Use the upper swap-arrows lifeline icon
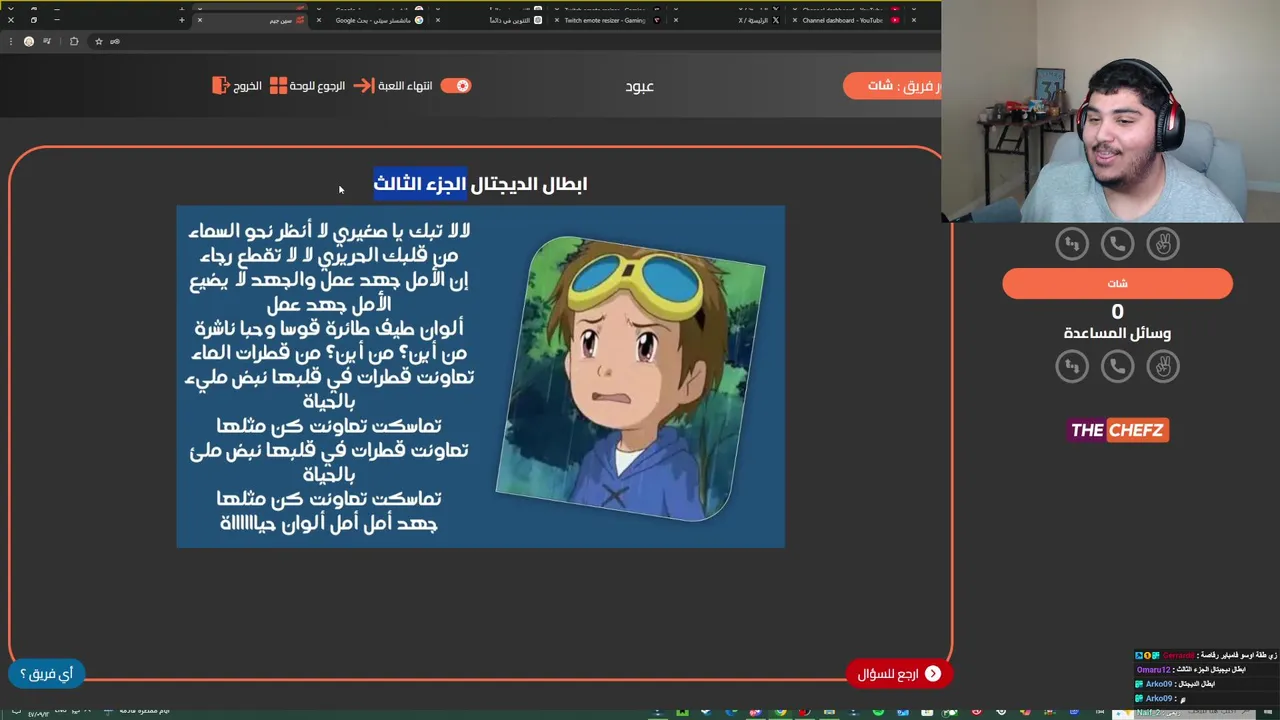Viewport: 1280px width, 720px height. pyautogui.click(x=1072, y=243)
